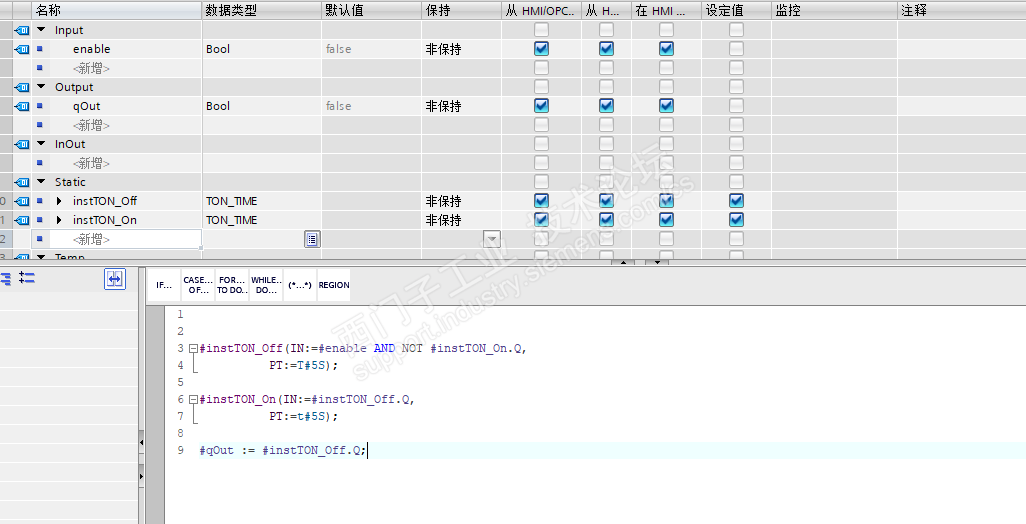Check setpoint box for enable
Image resolution: width=1026 pixels, height=524 pixels.
pos(736,49)
